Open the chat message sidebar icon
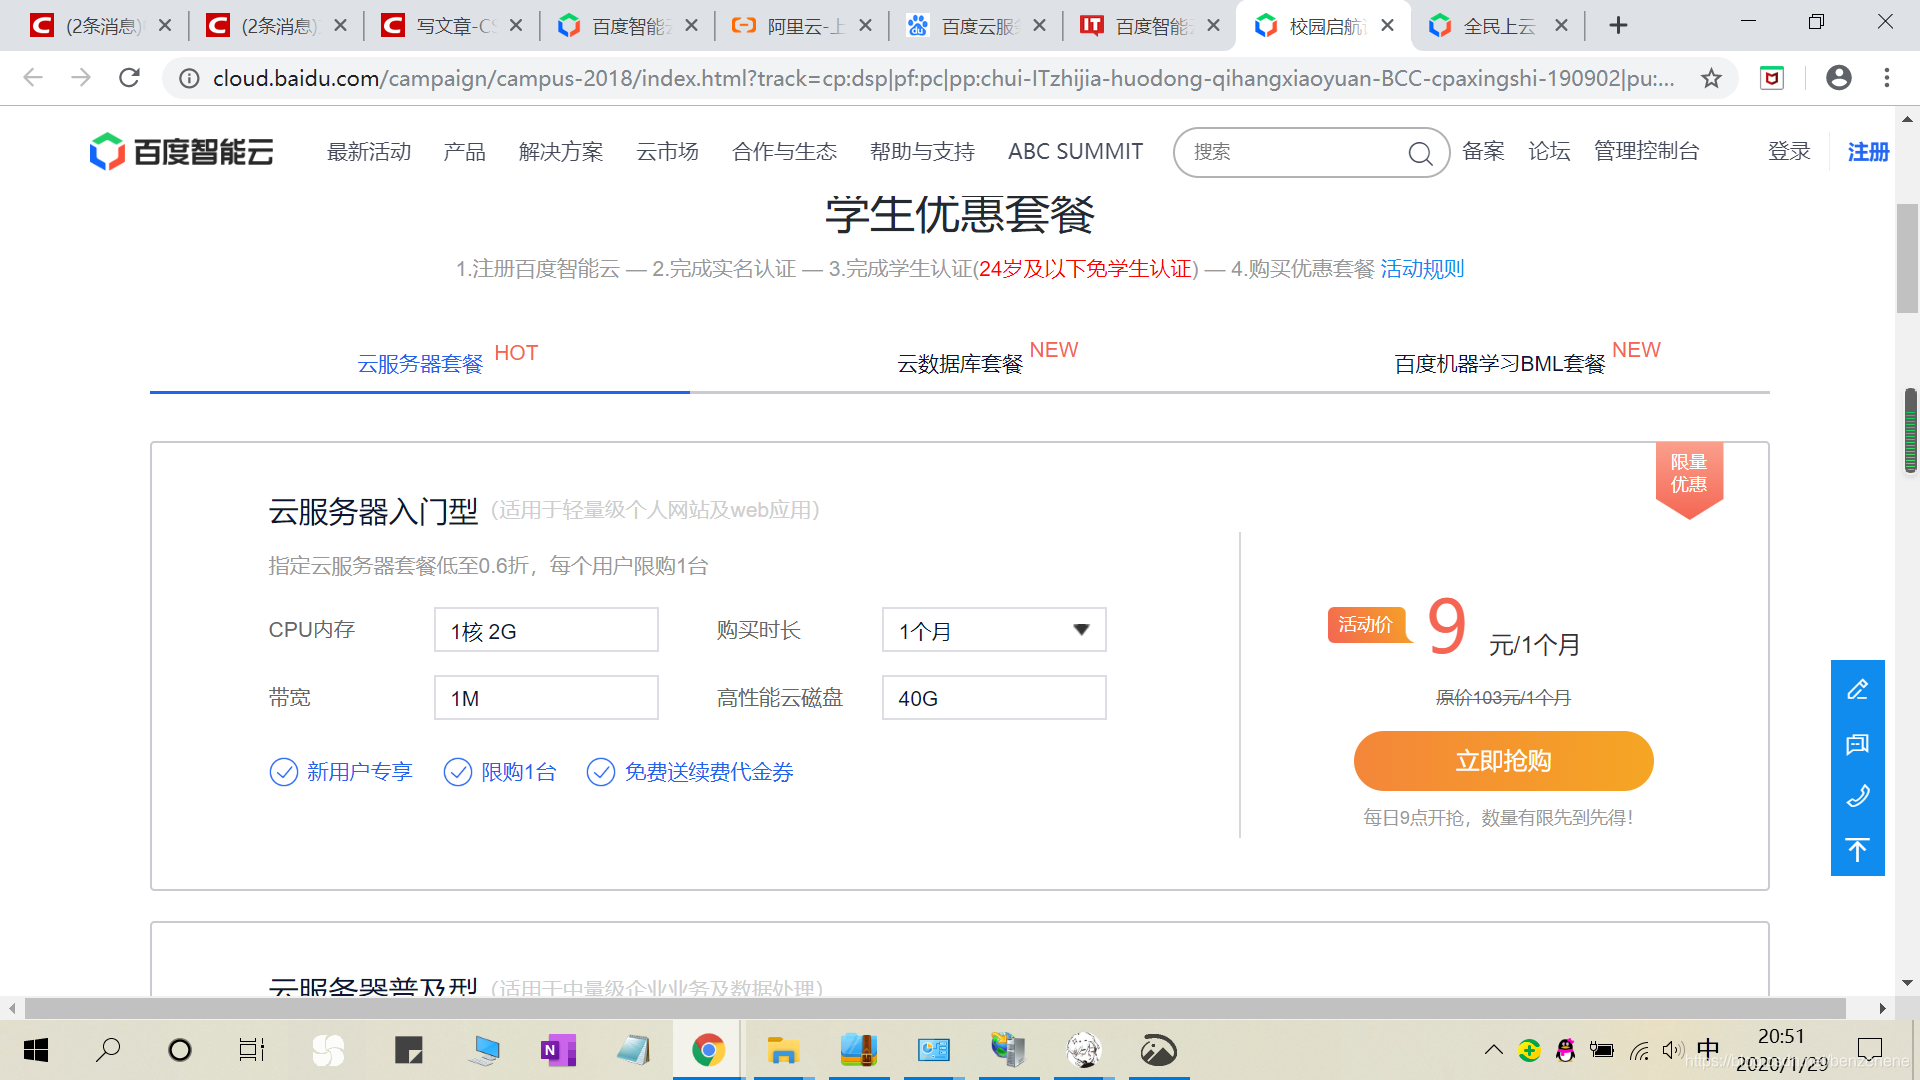Image resolution: width=1920 pixels, height=1080 pixels. (1858, 743)
